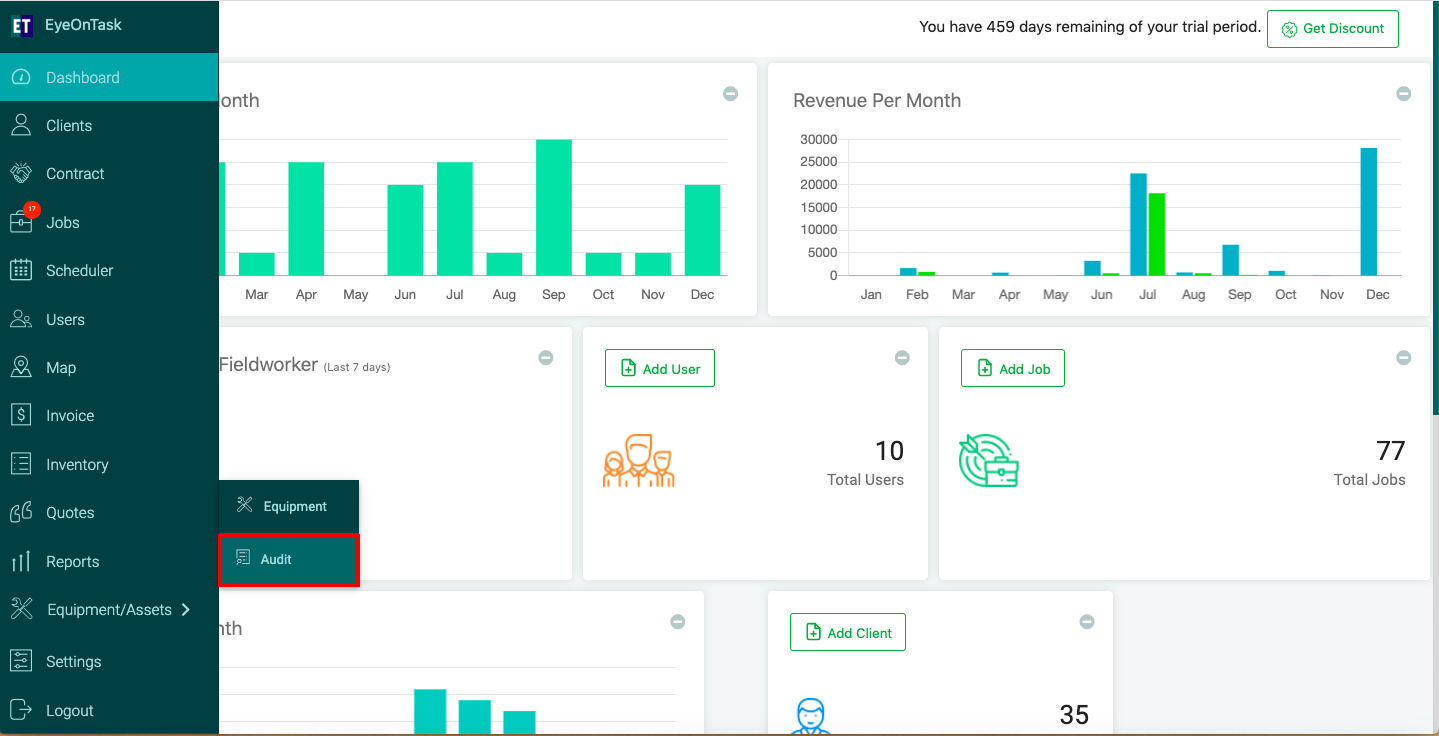Click the Get Discount button
This screenshot has height=736, width=1439.
click(x=1333, y=29)
